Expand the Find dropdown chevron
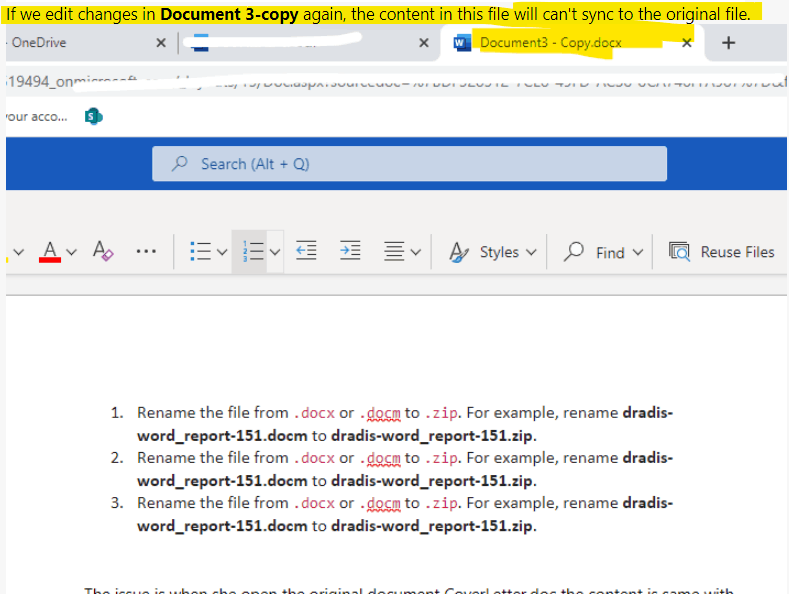This screenshot has height=594, width=789. tap(638, 252)
